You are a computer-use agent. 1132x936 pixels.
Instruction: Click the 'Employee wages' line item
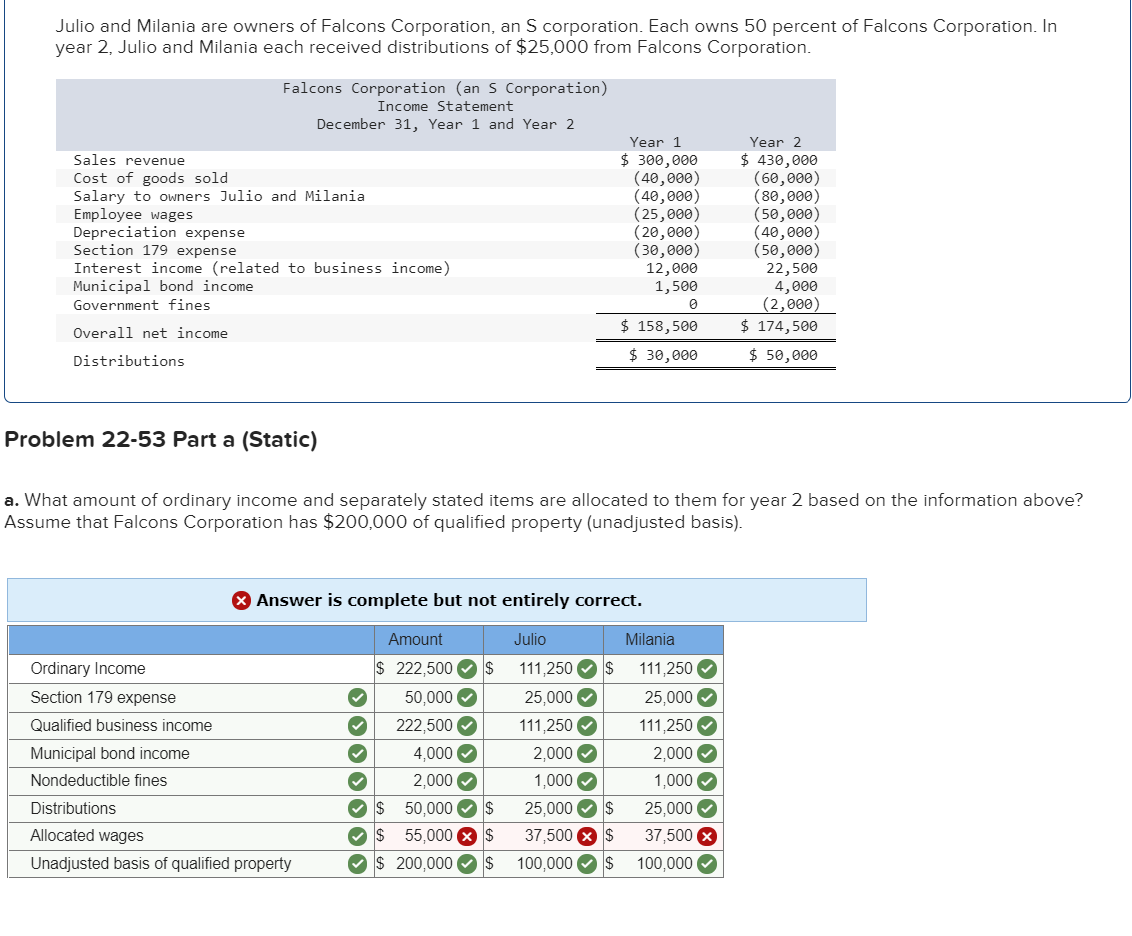[x=133, y=214]
